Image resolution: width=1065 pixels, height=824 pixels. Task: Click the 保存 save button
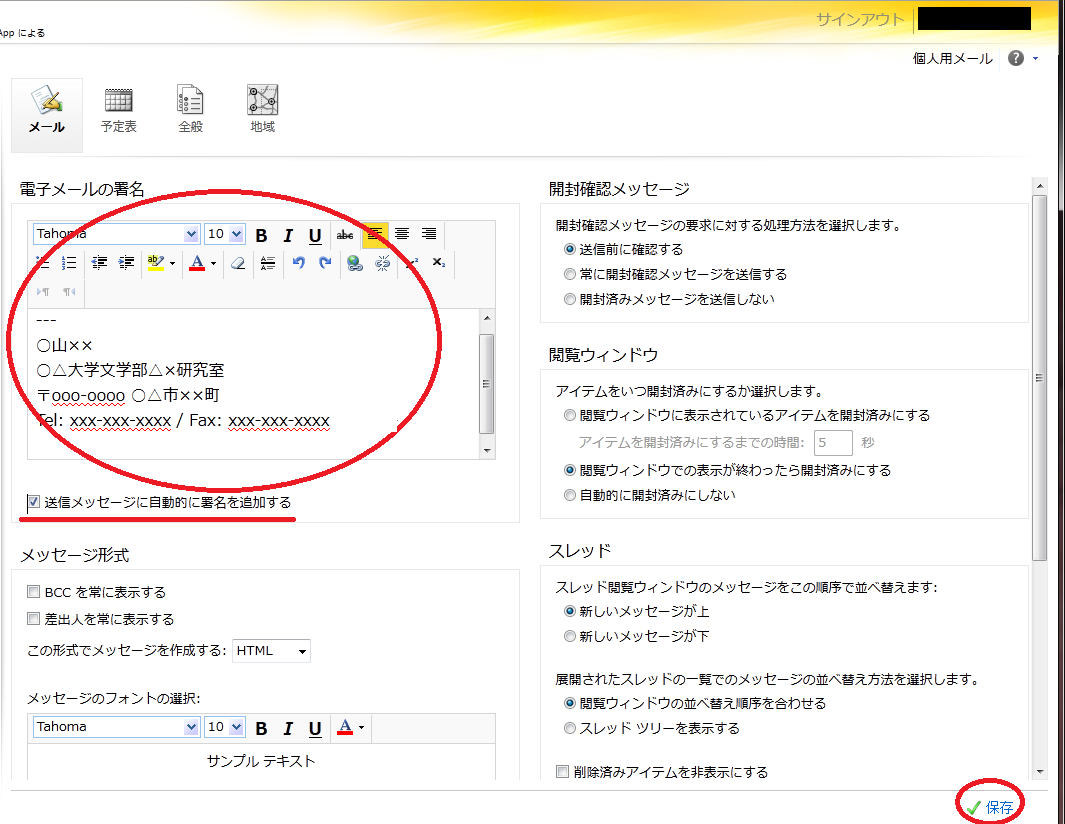991,807
